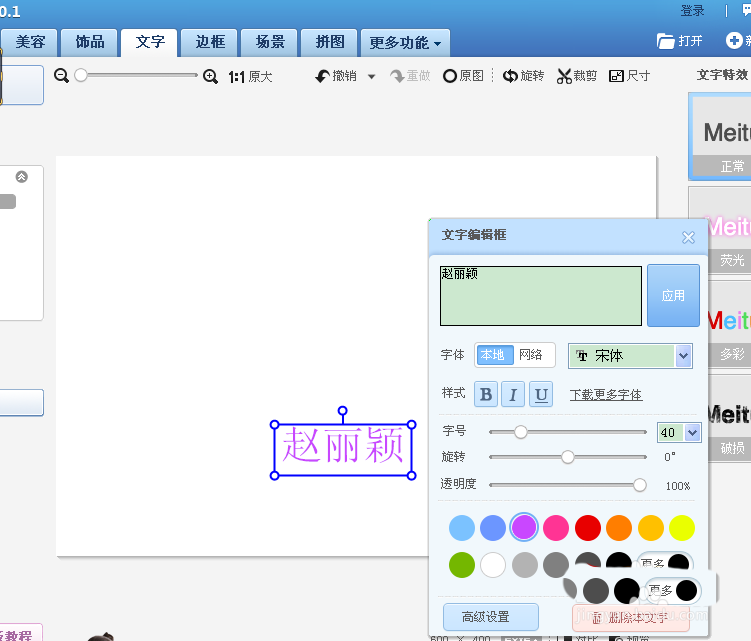Open the 场景 tab
Image resolution: width=751 pixels, height=641 pixels.
coord(269,42)
